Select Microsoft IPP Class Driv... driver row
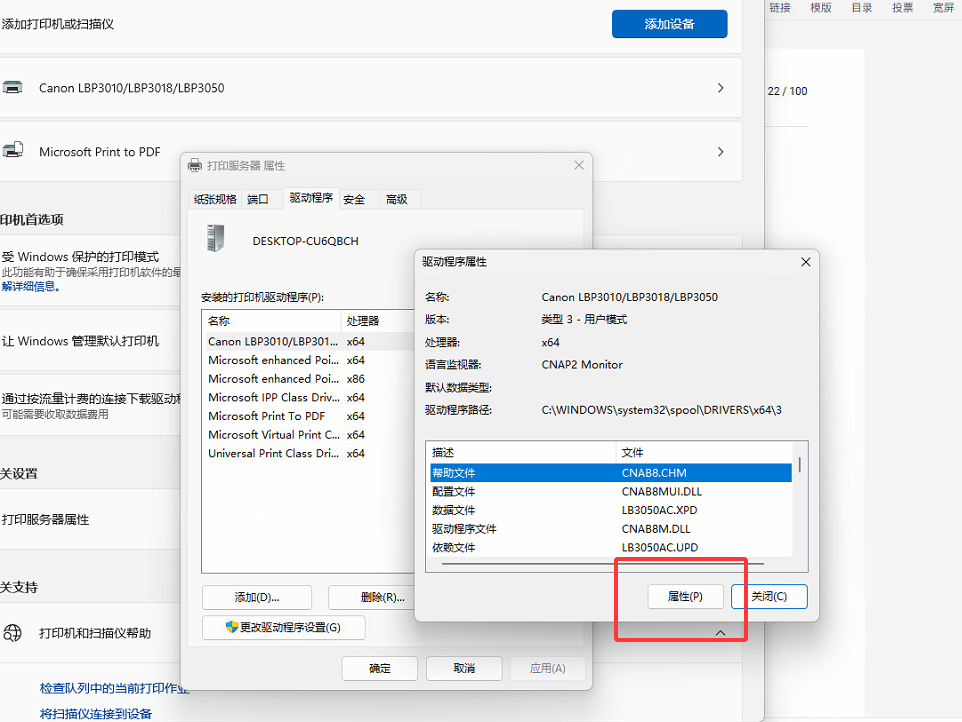This screenshot has height=722, width=962. pyautogui.click(x=310, y=397)
